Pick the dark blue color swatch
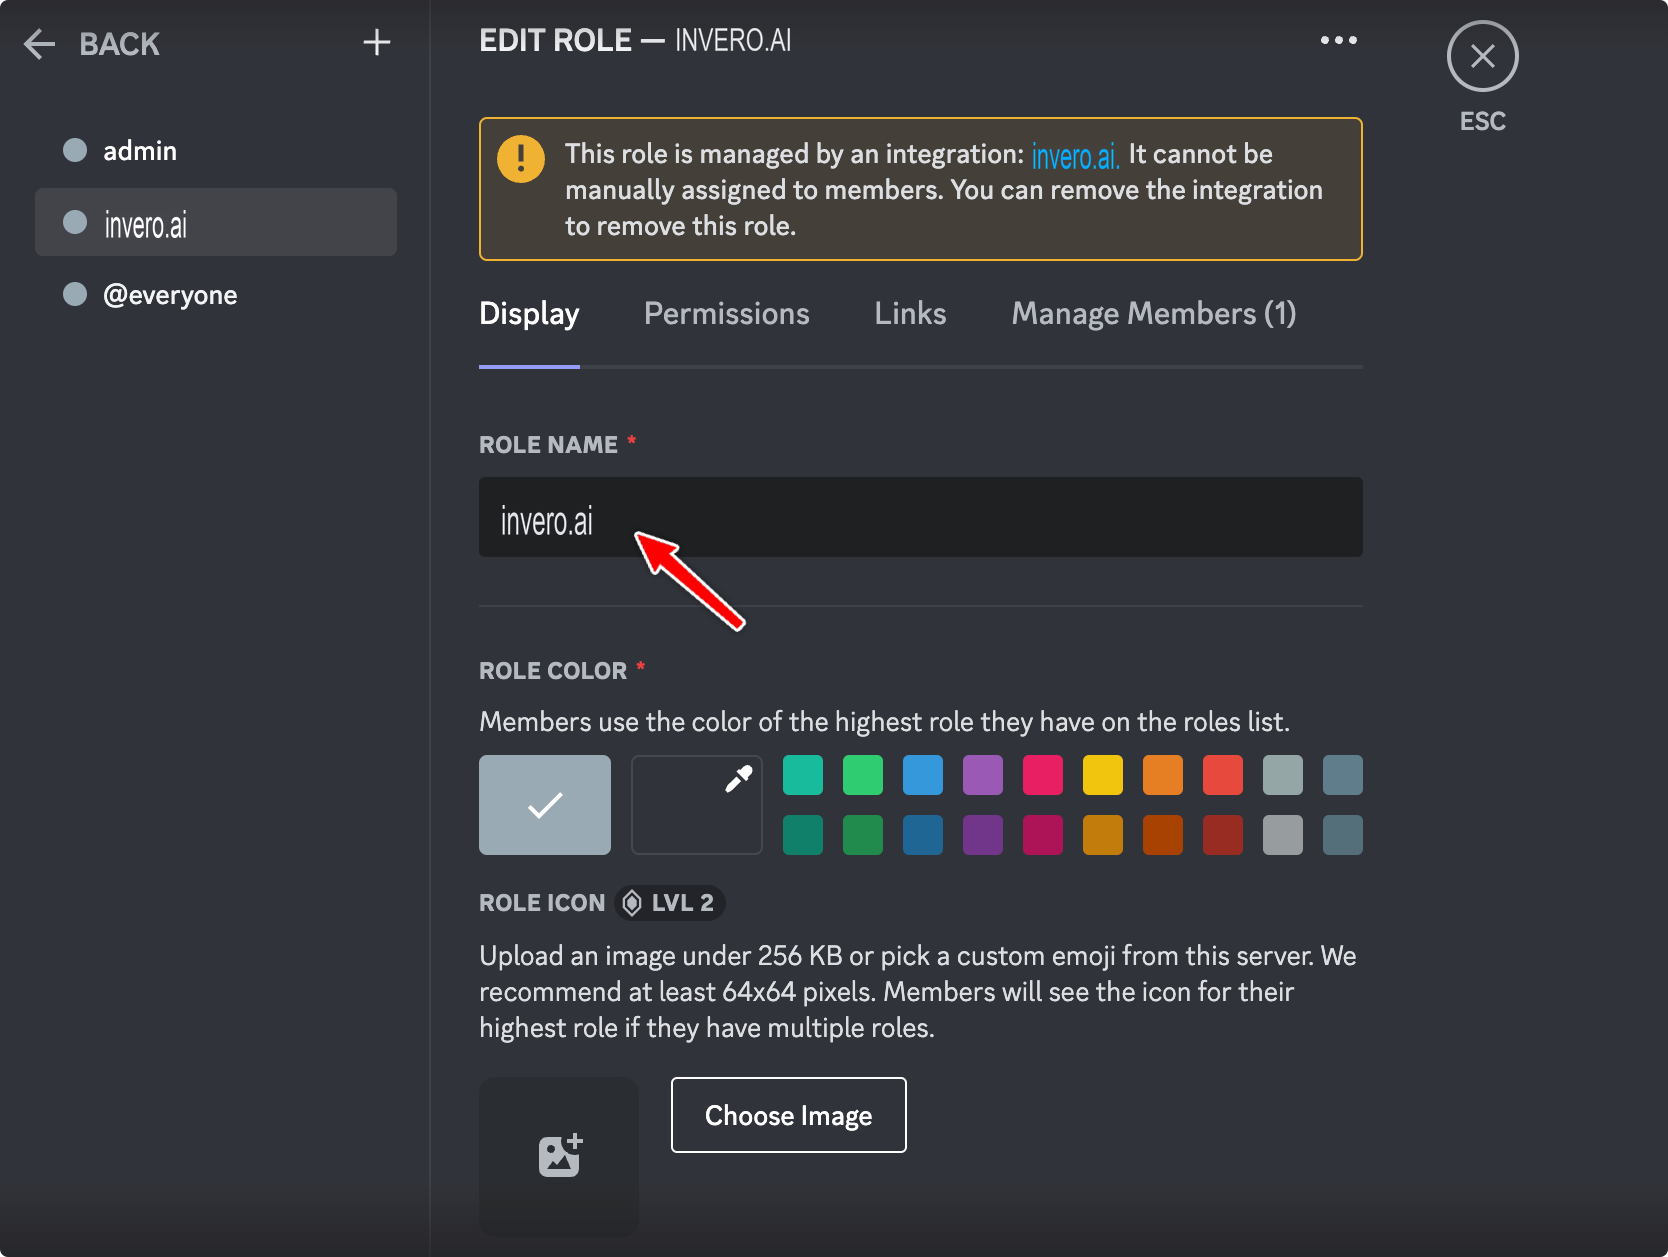1668x1257 pixels. 923,835
